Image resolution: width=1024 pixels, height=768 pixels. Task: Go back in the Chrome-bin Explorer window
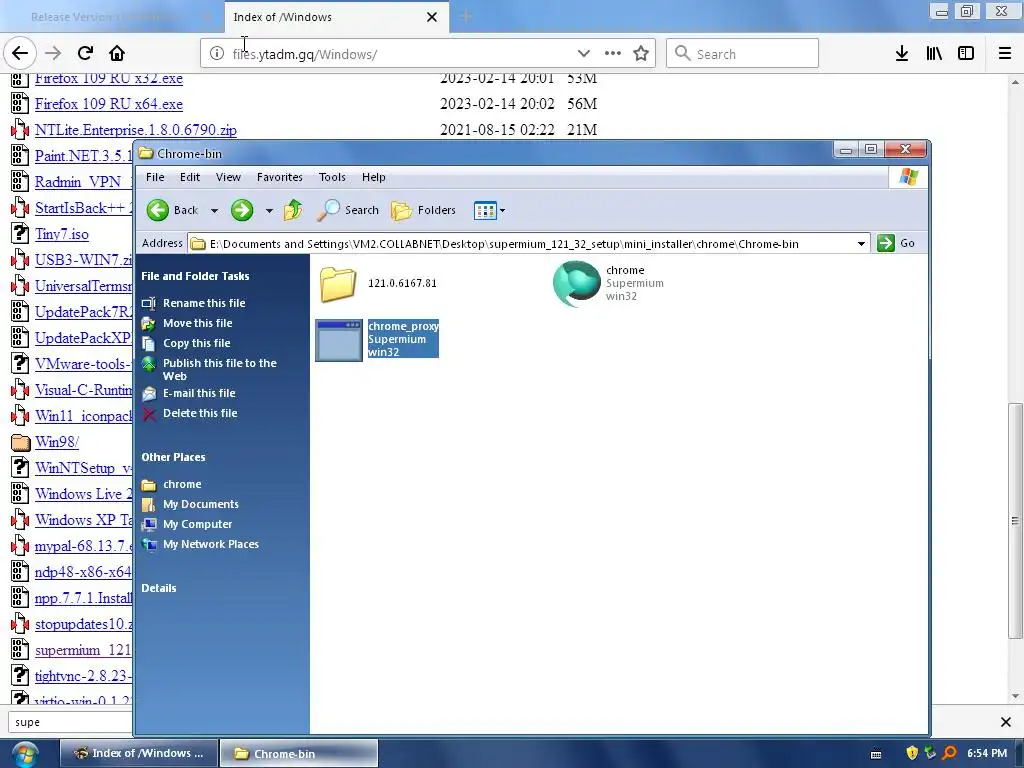[x=172, y=210]
